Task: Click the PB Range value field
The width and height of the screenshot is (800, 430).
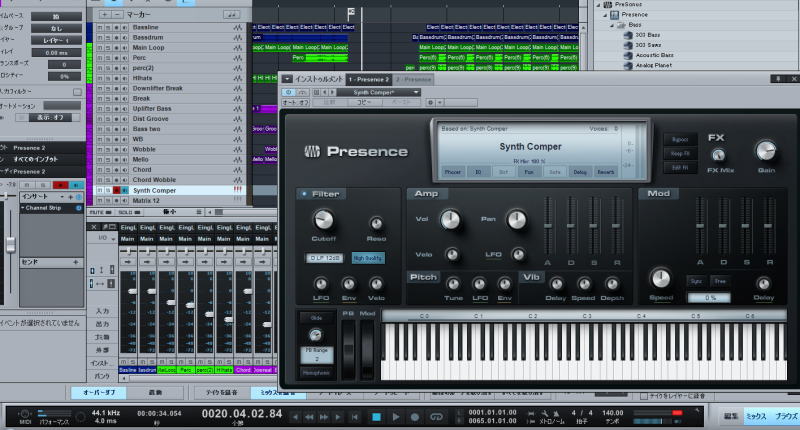Action: tap(316, 355)
